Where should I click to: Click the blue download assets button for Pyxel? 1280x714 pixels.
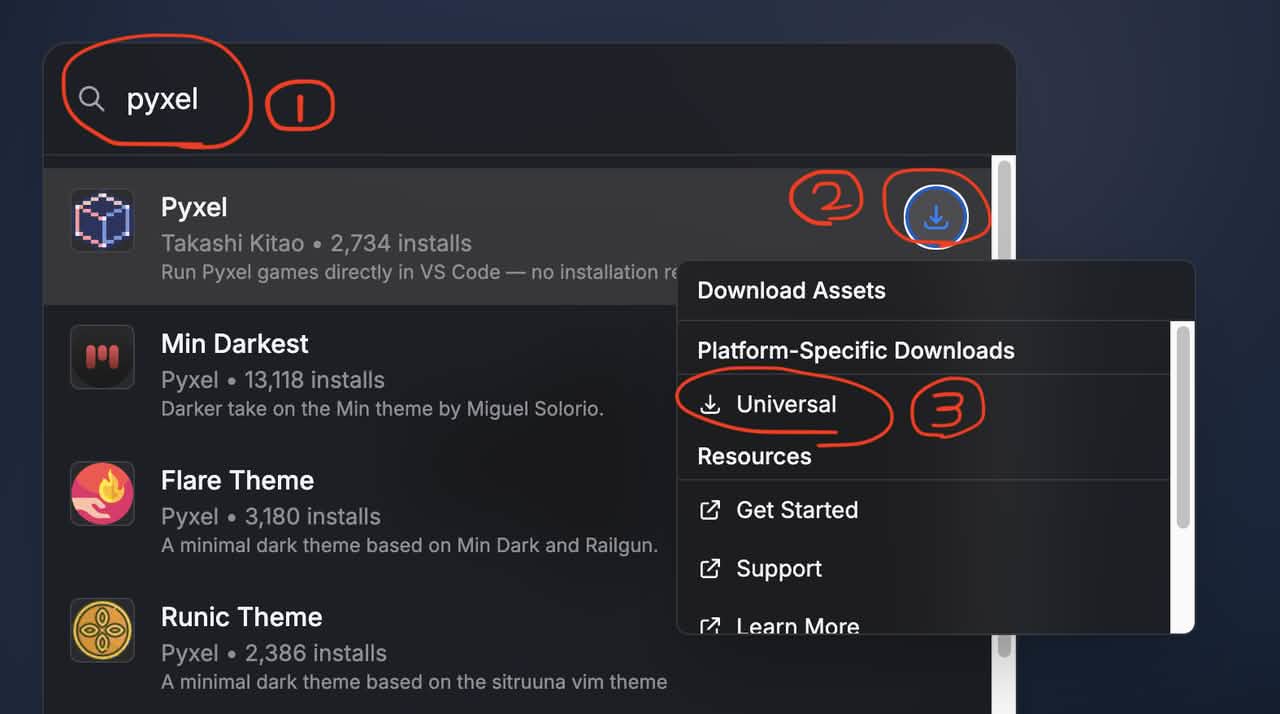[936, 216]
